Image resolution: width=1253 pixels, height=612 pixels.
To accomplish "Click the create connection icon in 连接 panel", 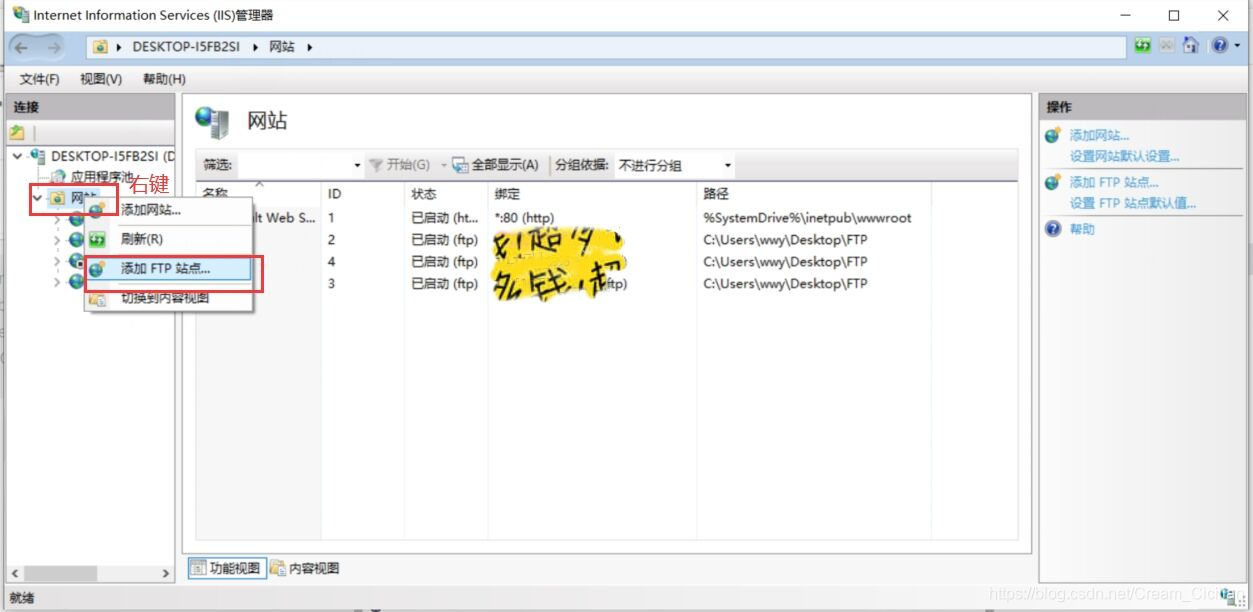I will tap(17, 132).
